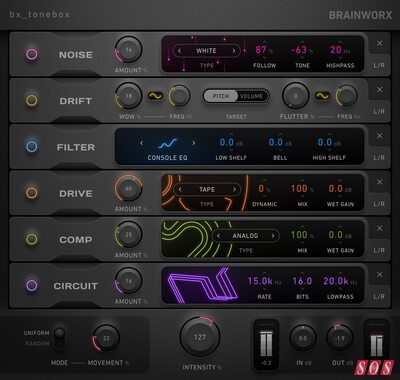Toggle the DRIVE module power button
The image size is (400, 380).
click(32, 193)
